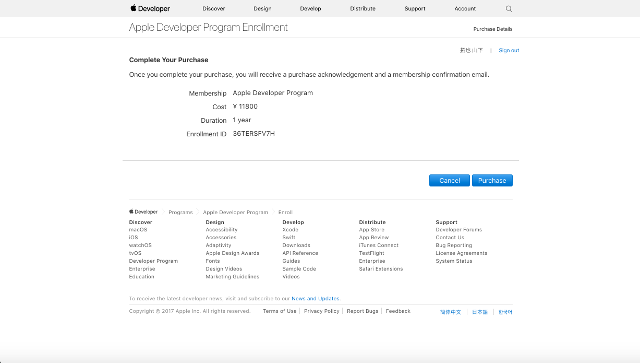The height and width of the screenshot is (363, 640).
Task: Open the Privacy Policy link
Action: pos(322,311)
